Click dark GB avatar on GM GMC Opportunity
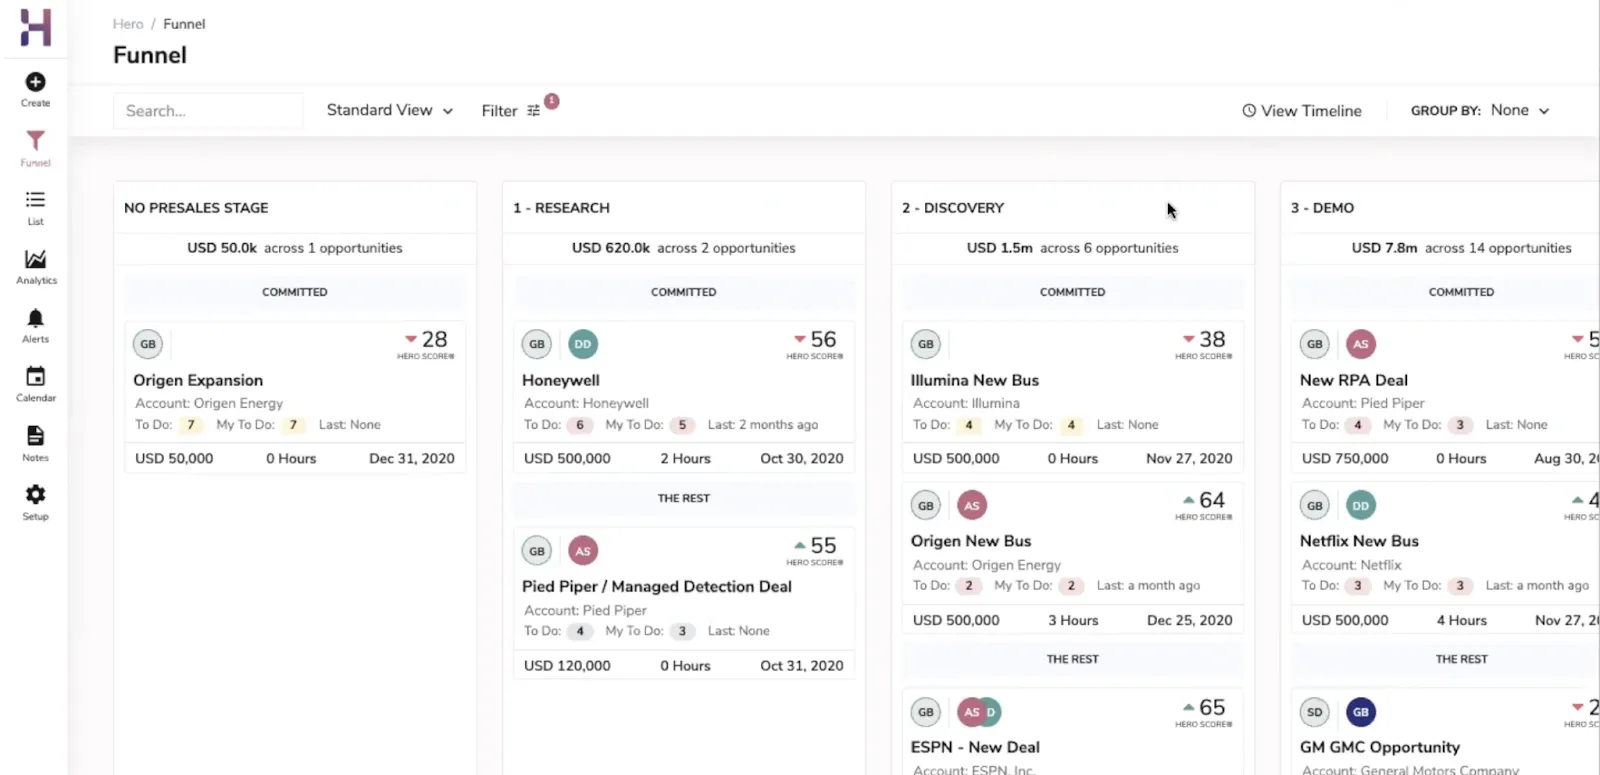 pyautogui.click(x=1361, y=712)
